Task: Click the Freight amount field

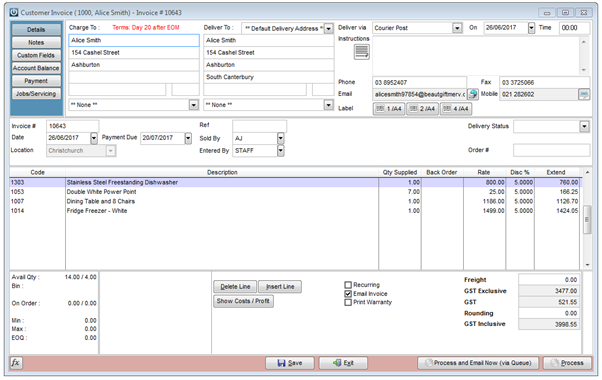Action: (x=549, y=280)
